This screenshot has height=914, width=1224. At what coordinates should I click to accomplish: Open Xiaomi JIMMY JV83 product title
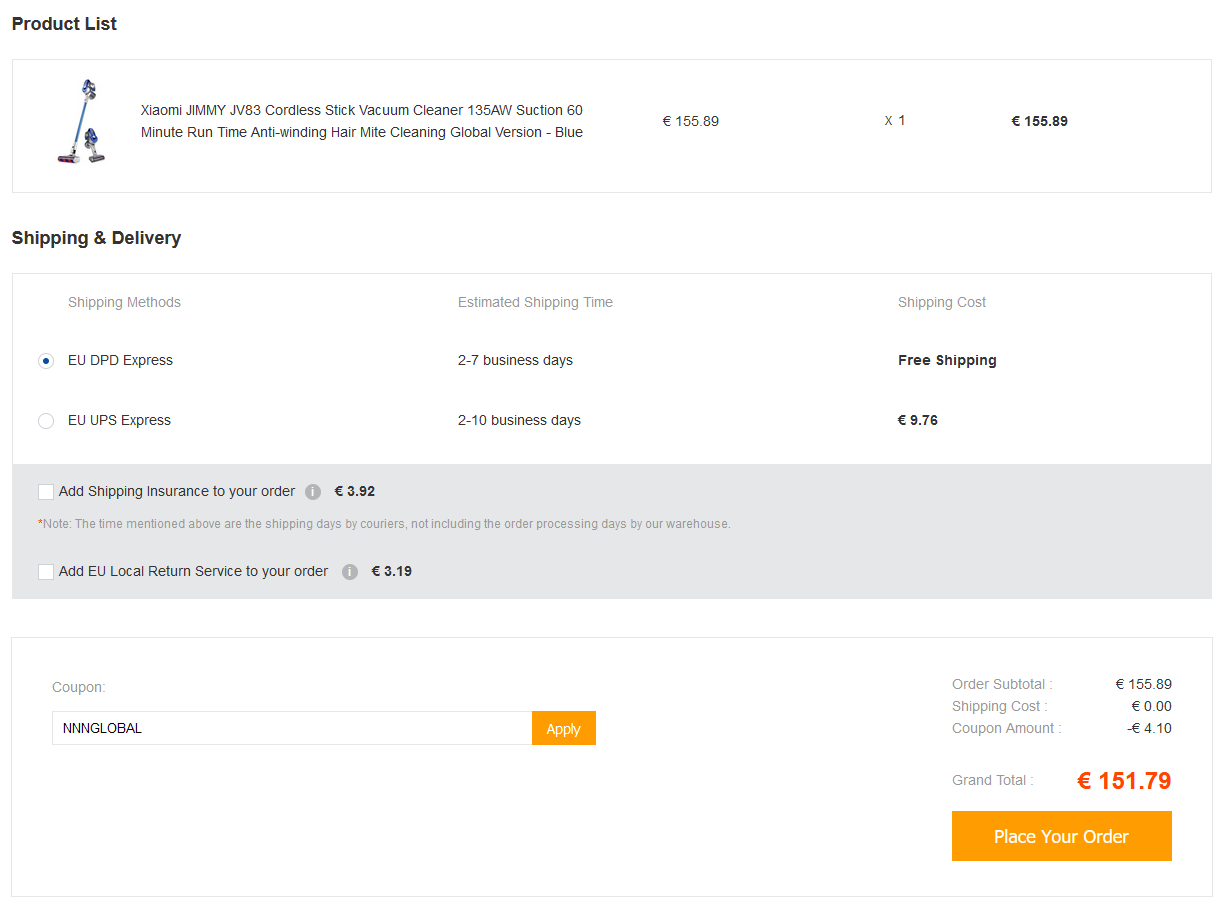click(362, 121)
